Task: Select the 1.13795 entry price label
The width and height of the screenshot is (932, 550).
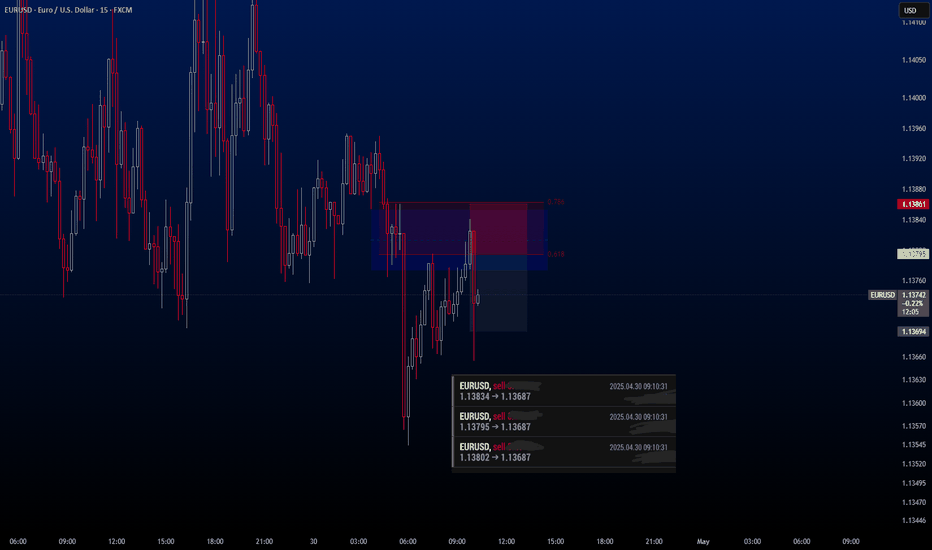Action: pos(912,254)
